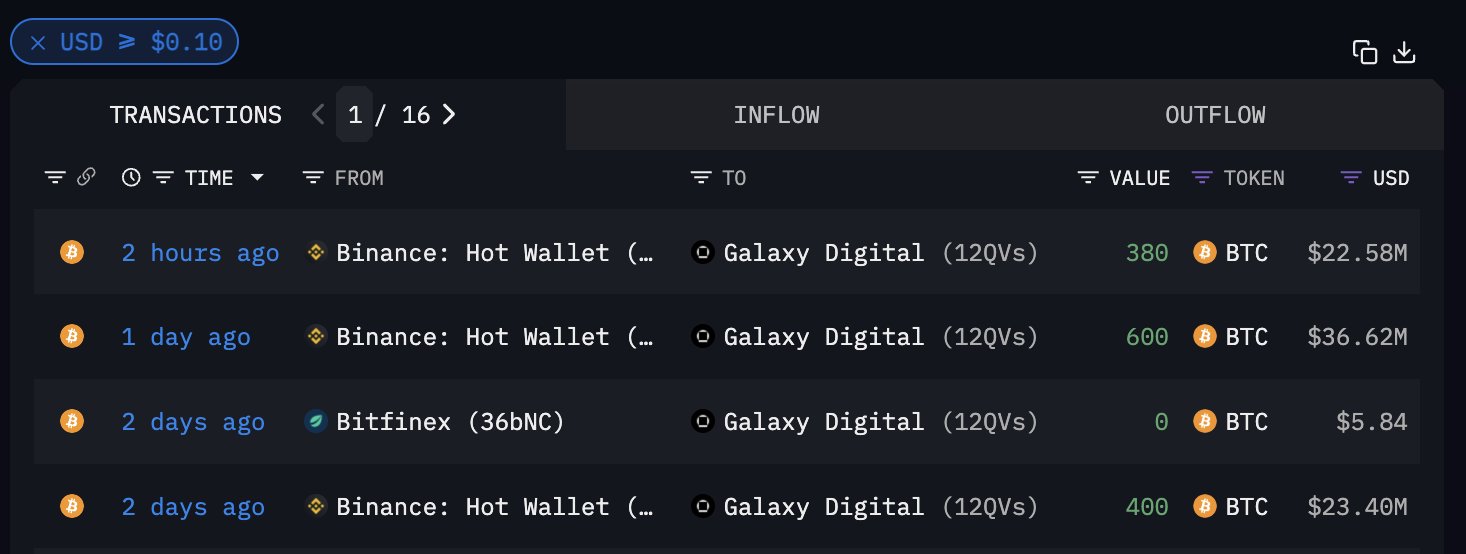Viewport: 1466px width, 554px height.
Task: Click the Bitfinex leaf logo icon
Action: [x=316, y=421]
